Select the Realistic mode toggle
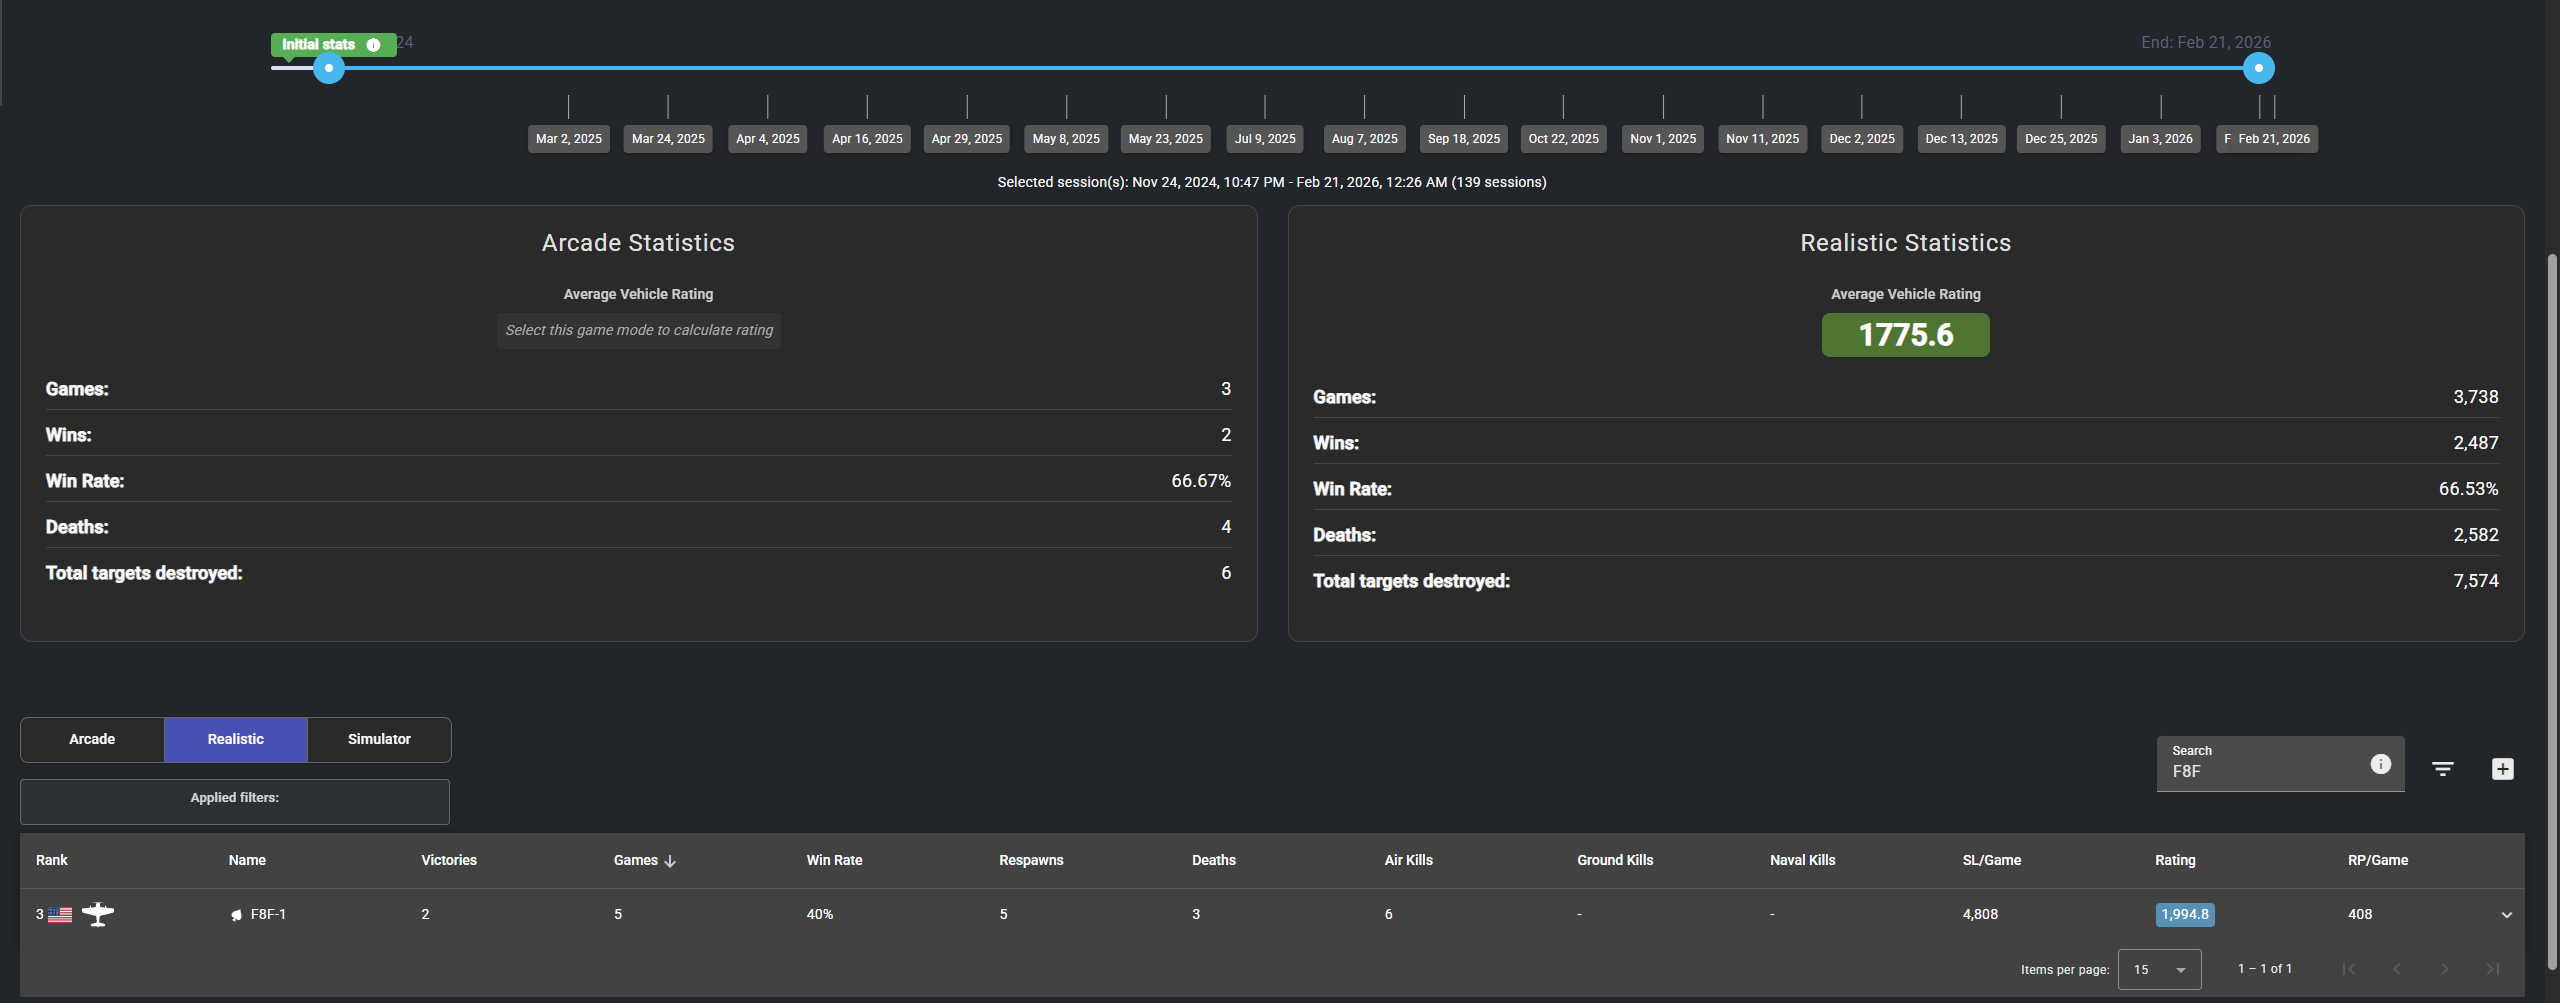The width and height of the screenshot is (2560, 1003). (236, 739)
